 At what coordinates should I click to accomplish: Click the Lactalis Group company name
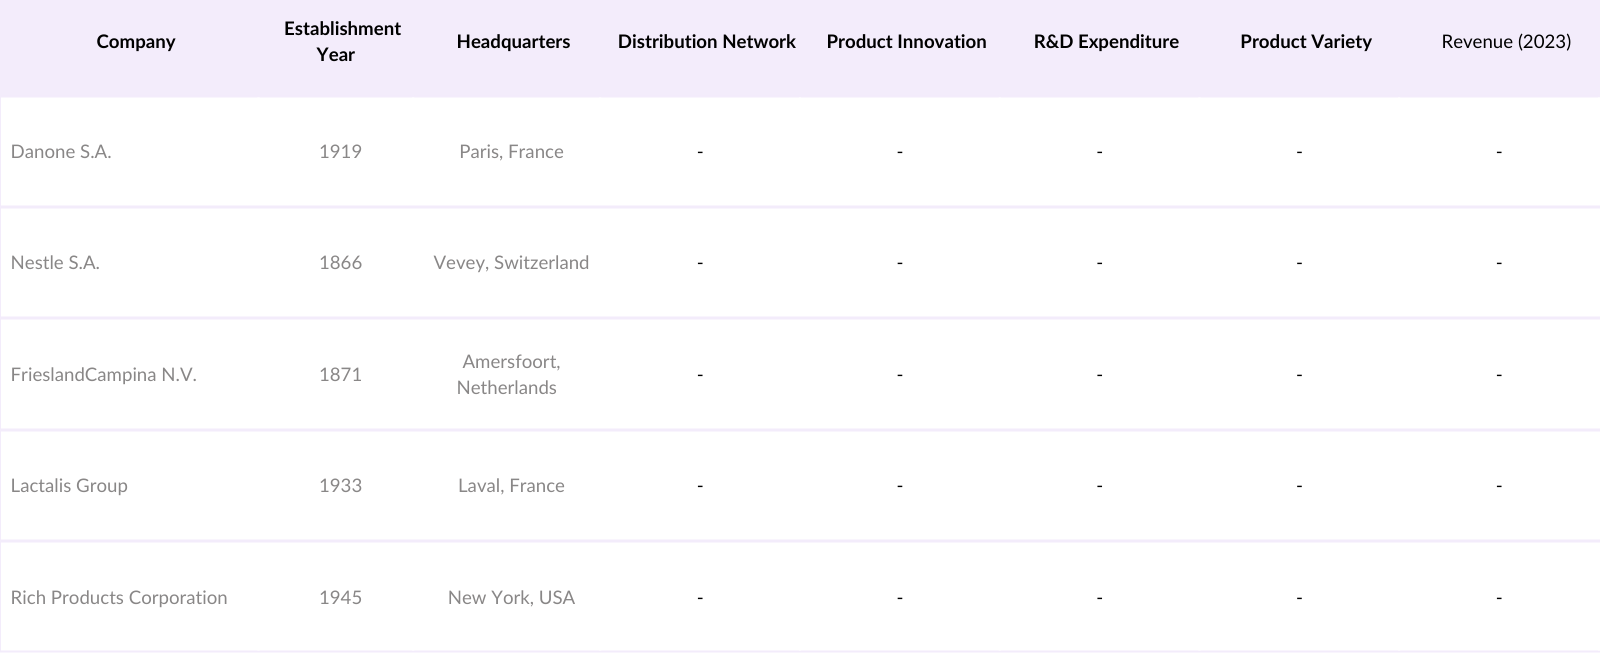(69, 486)
